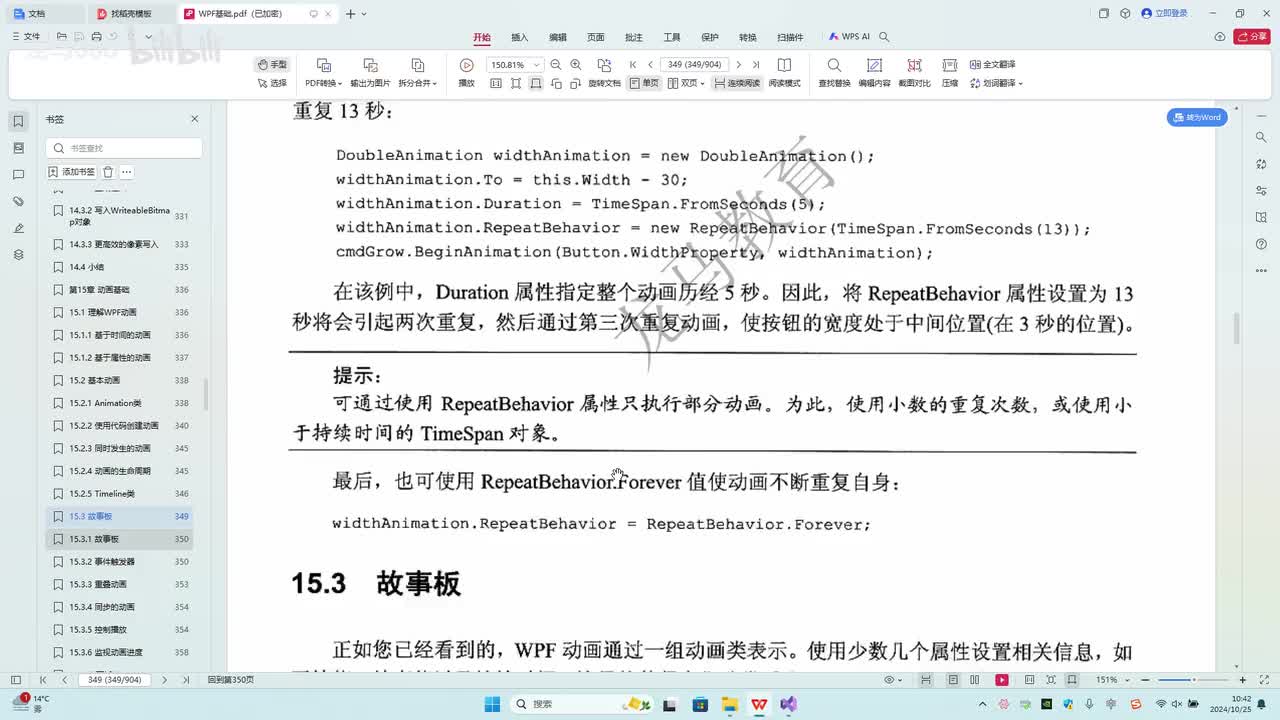The width and height of the screenshot is (1280, 720).
Task: Delete bookmark with trash icon
Action: coord(108,172)
